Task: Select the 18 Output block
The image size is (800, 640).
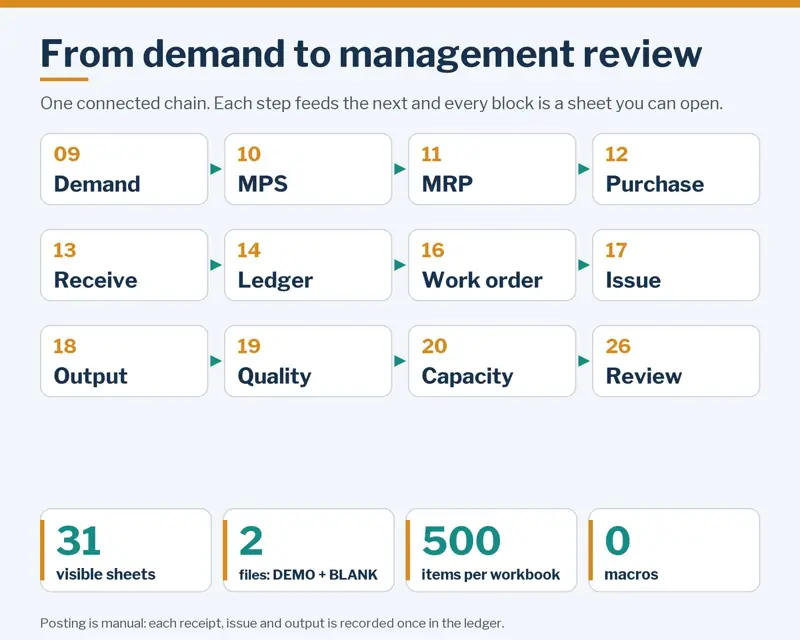Action: coord(124,361)
